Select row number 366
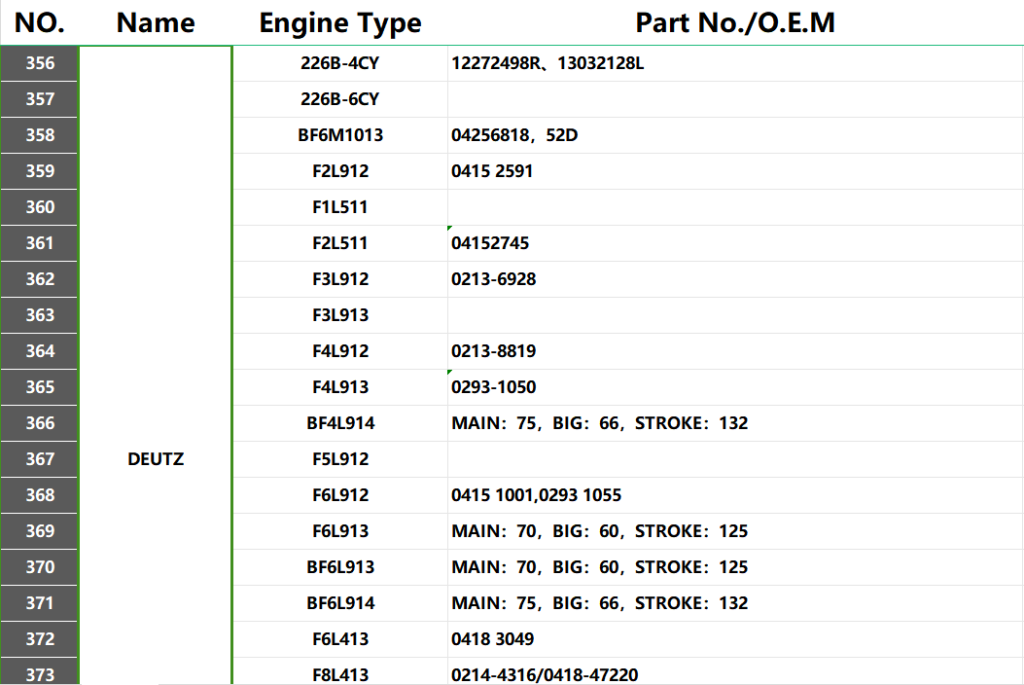Image resolution: width=1024 pixels, height=685 pixels. coord(40,422)
